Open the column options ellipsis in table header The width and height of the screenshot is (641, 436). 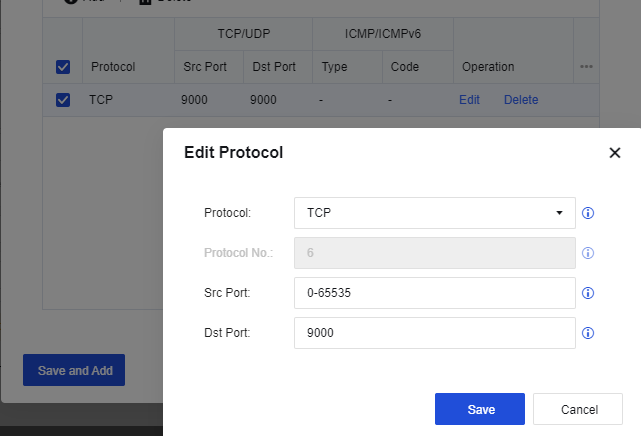coord(586,67)
